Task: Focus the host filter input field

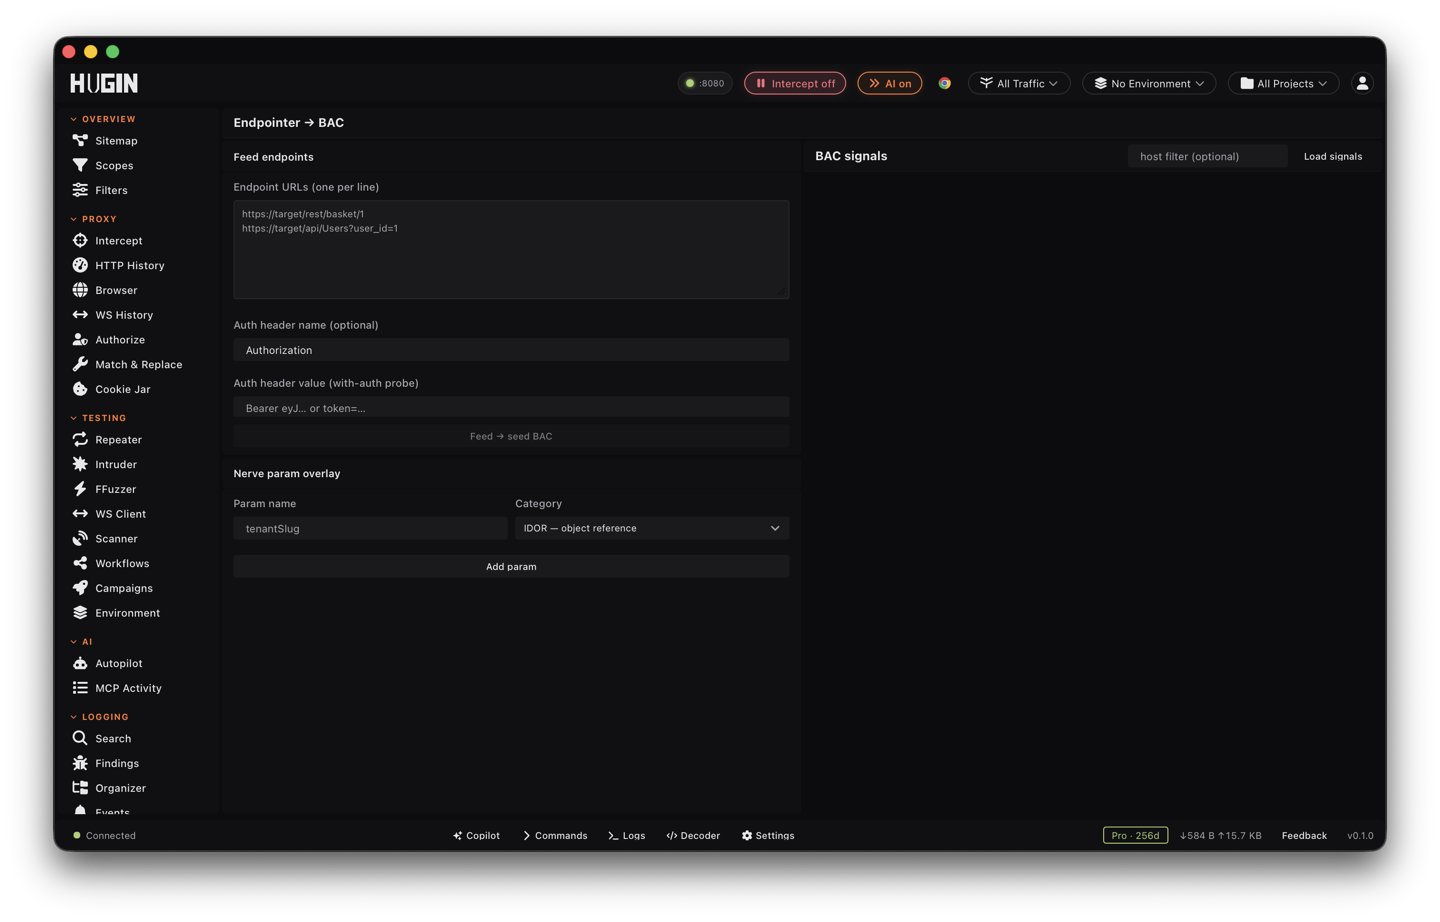Action: click(x=1207, y=156)
